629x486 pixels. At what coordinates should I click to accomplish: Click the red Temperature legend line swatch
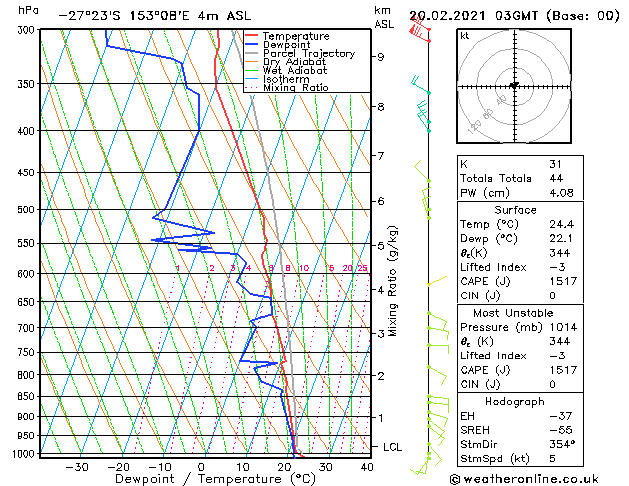251,36
